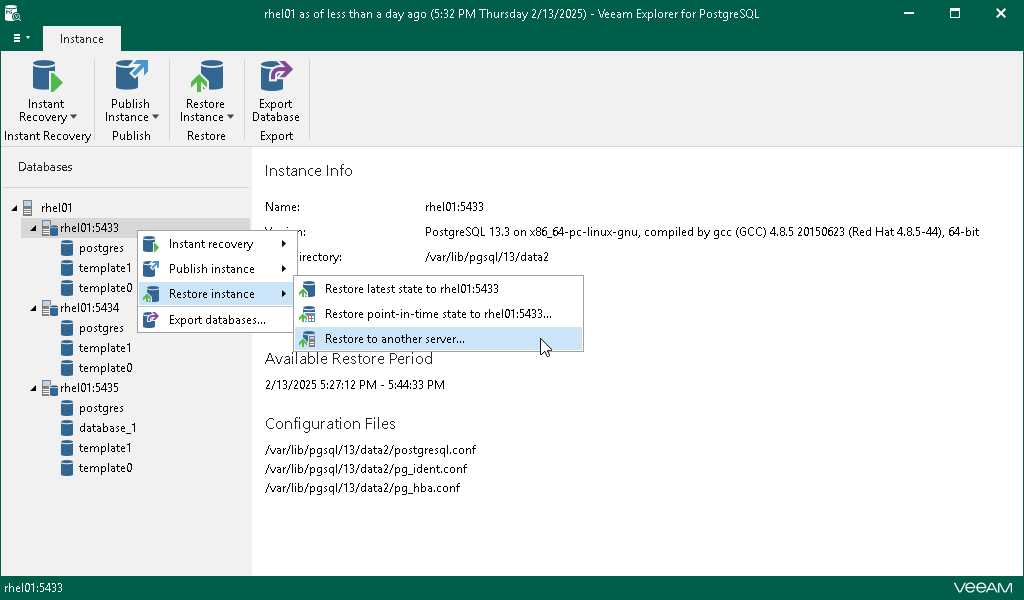Screen dimensions: 1024x600
Task: Click the Export databases context menu icon
Action: click(150, 320)
